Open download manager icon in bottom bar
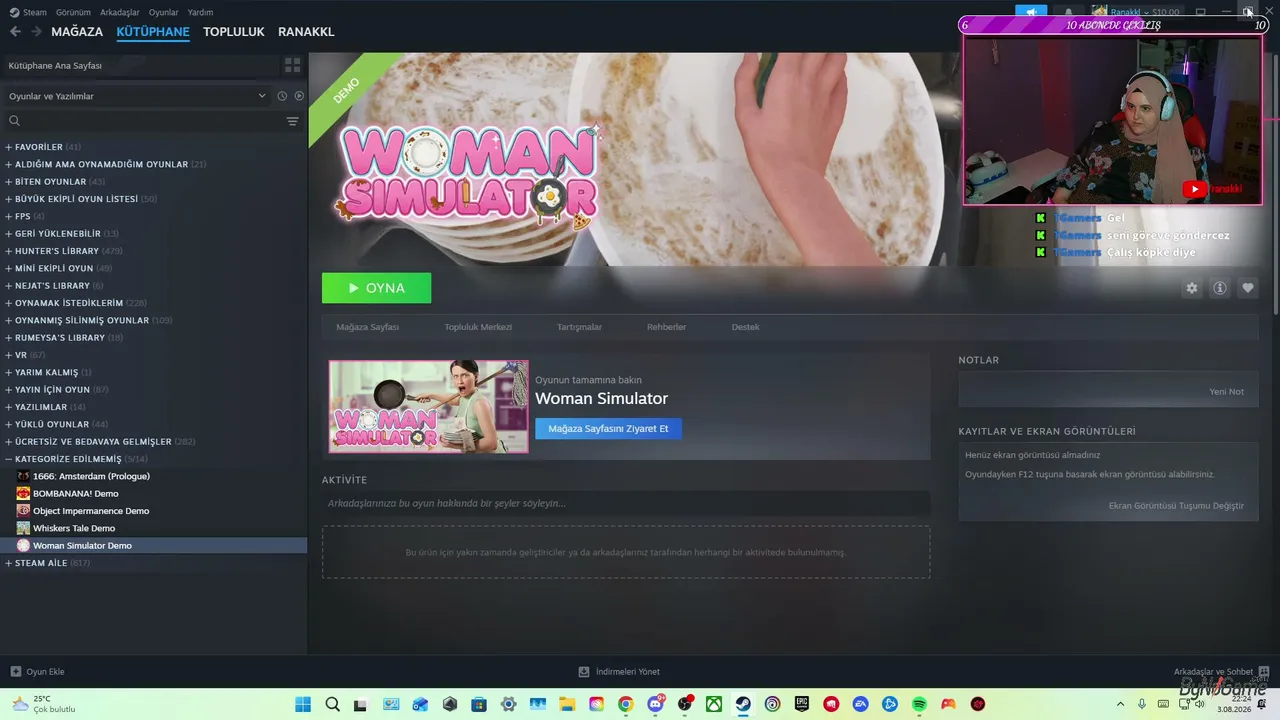 pyautogui.click(x=584, y=672)
